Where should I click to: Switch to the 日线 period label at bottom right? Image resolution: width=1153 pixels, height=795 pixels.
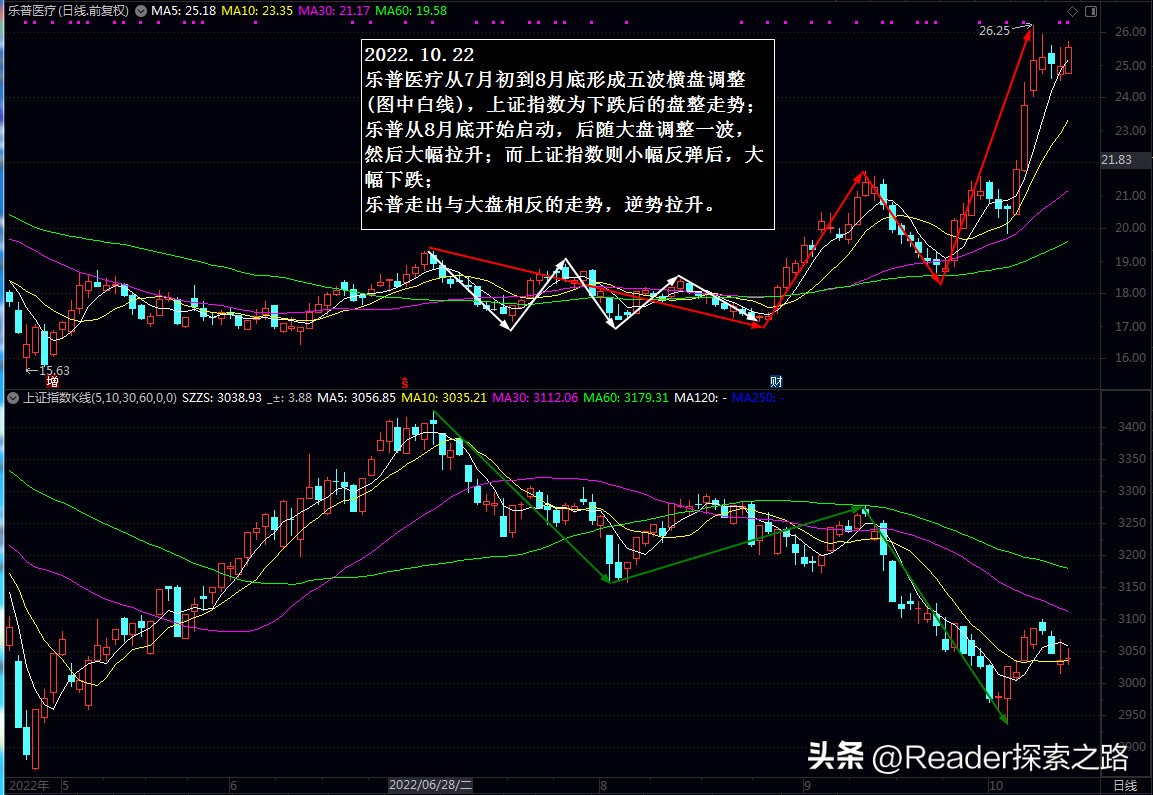coord(1127,785)
